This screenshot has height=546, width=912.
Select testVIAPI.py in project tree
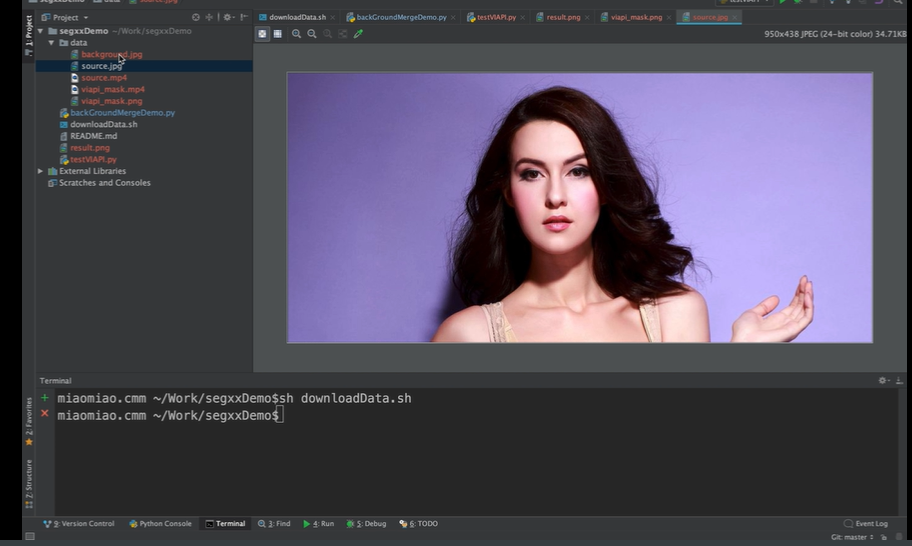point(93,159)
